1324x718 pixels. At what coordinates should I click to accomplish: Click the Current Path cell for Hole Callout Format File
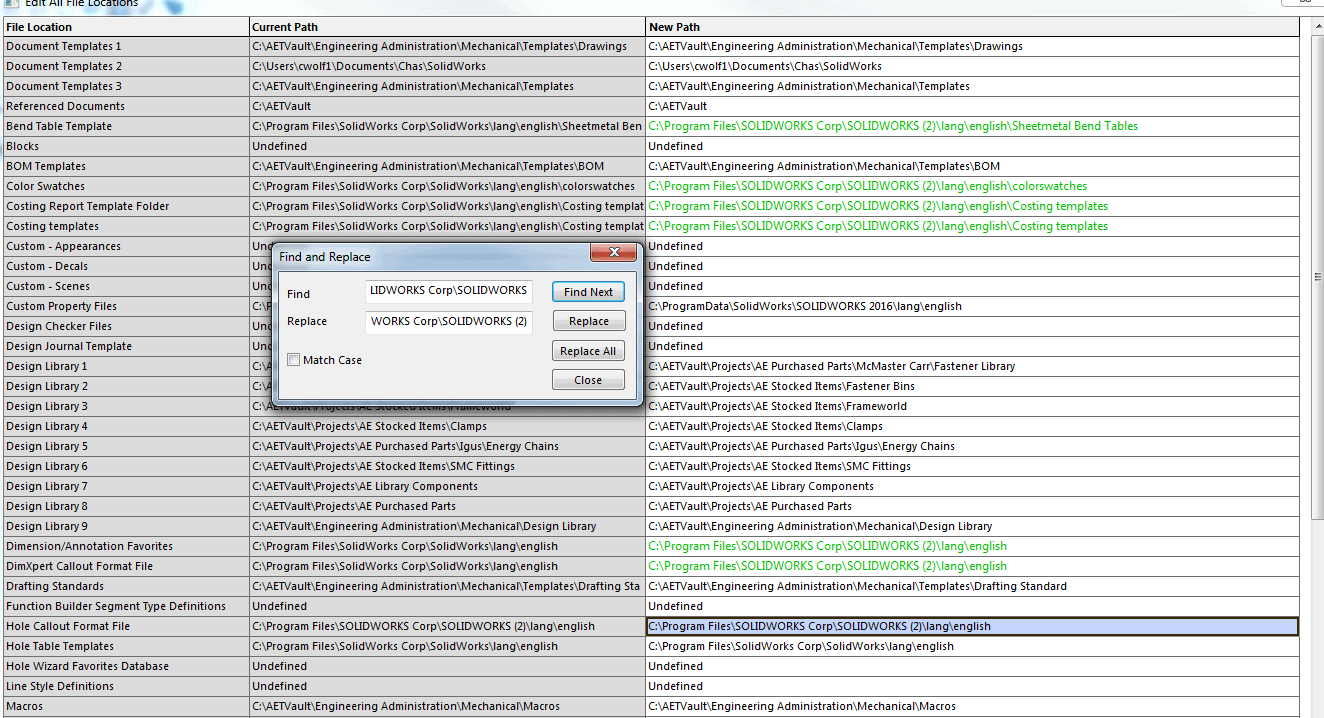(x=448, y=626)
